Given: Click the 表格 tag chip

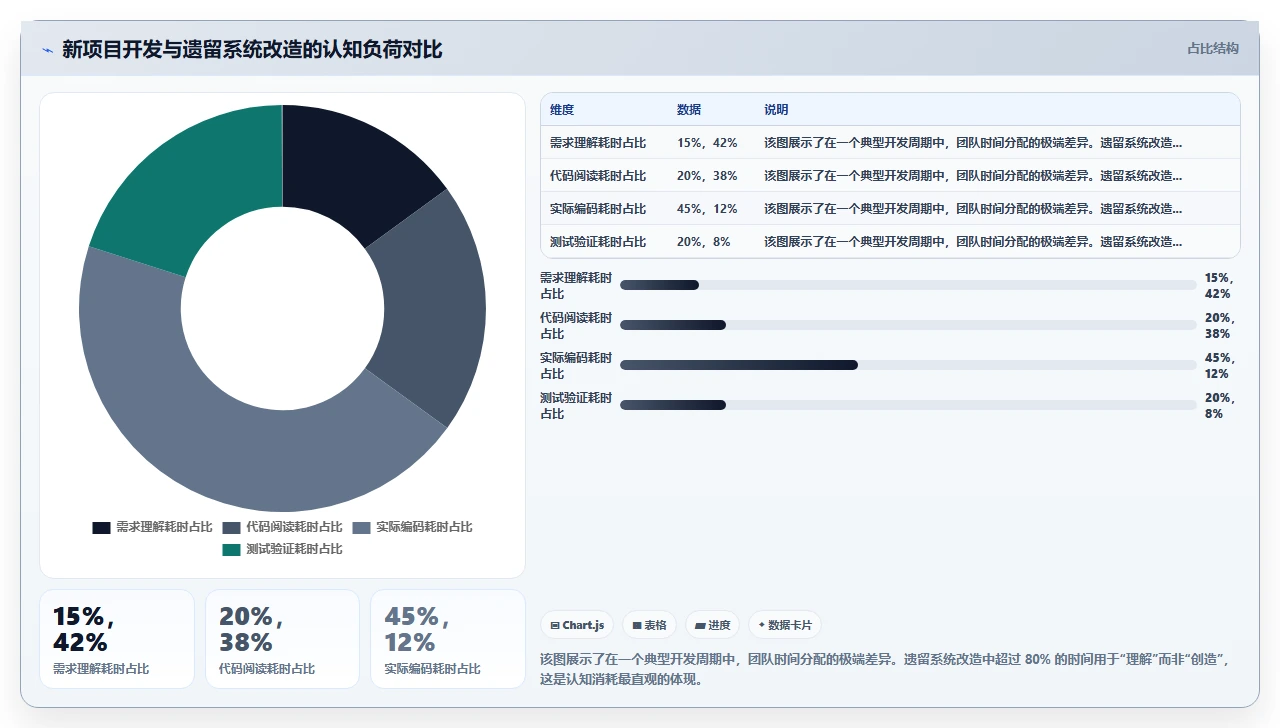Looking at the screenshot, I should pyautogui.click(x=650, y=625).
